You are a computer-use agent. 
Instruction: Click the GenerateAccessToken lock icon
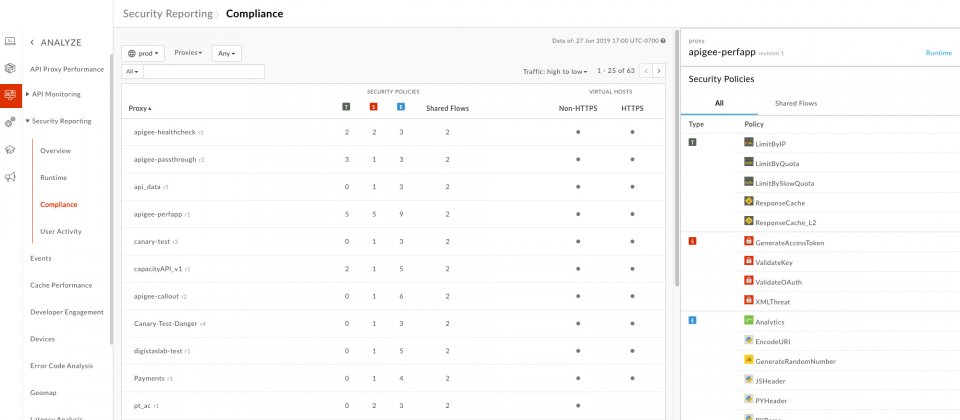click(748, 241)
